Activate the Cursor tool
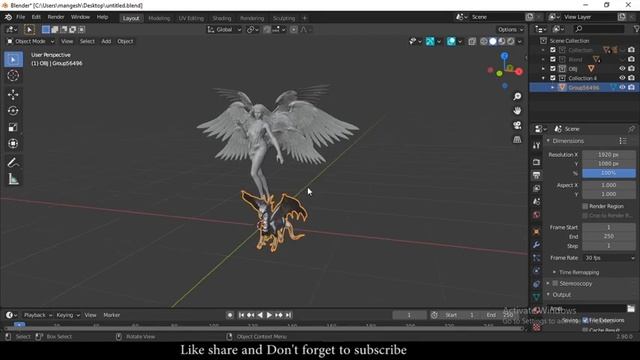640x360 pixels. (x=13, y=76)
